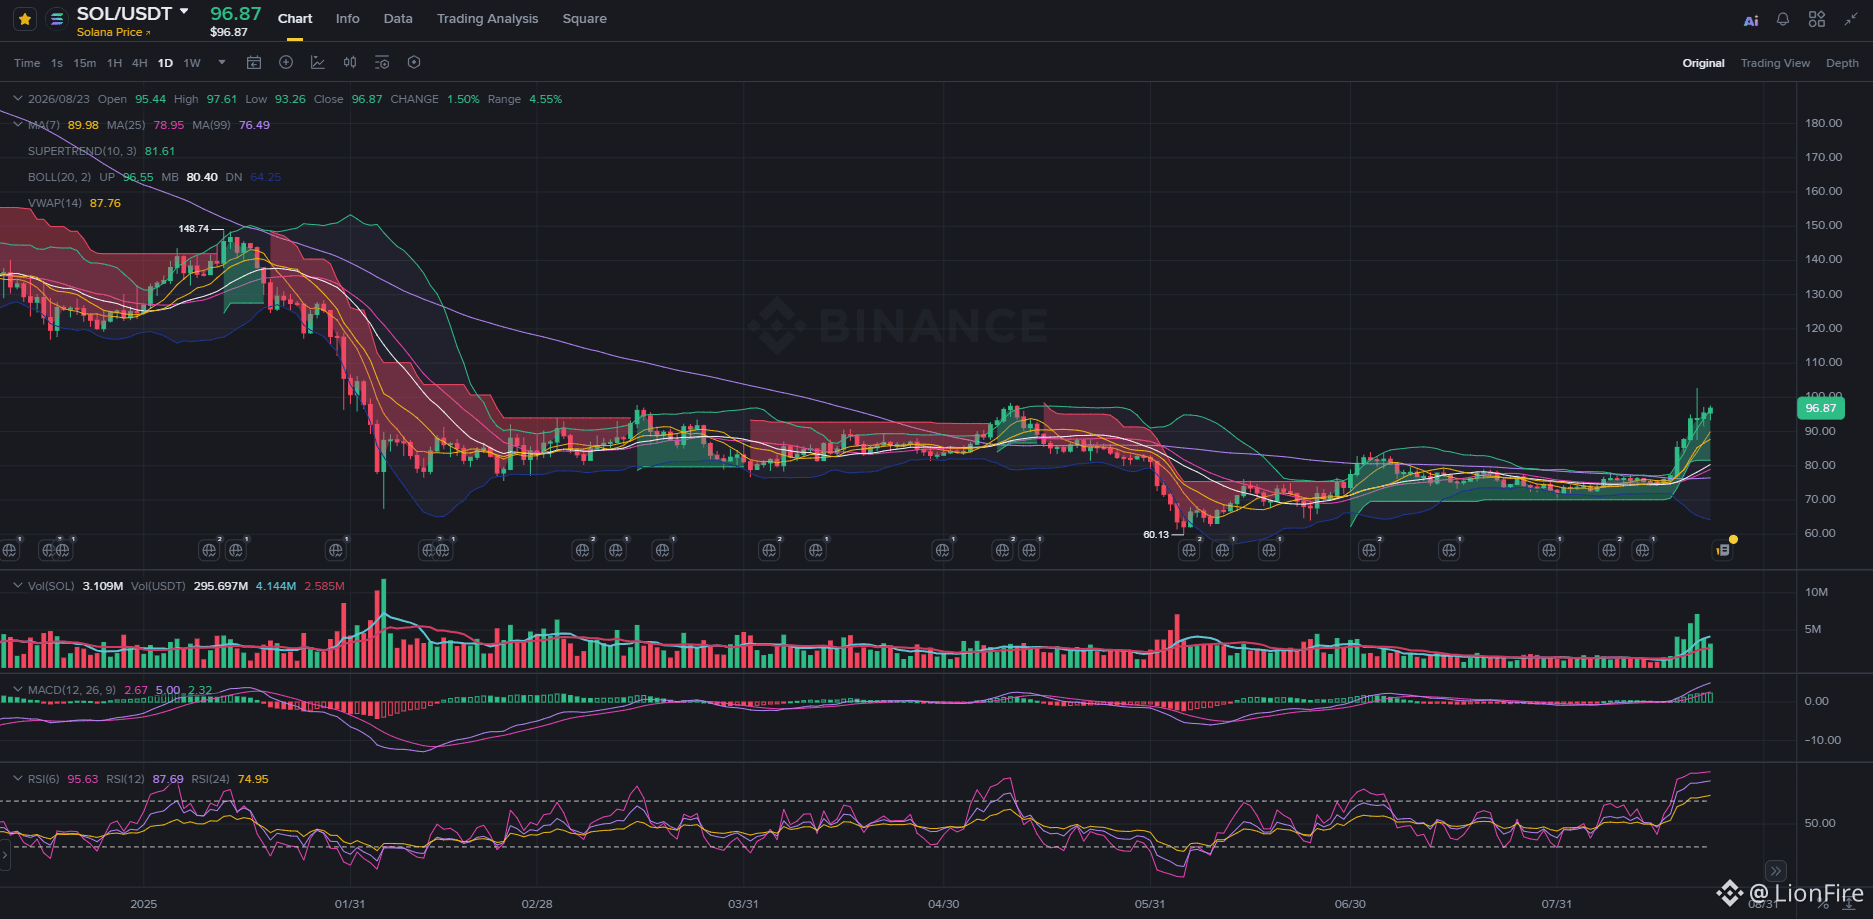Collapse the OHLC date info row
The image size is (1873, 919).
tap(17, 98)
